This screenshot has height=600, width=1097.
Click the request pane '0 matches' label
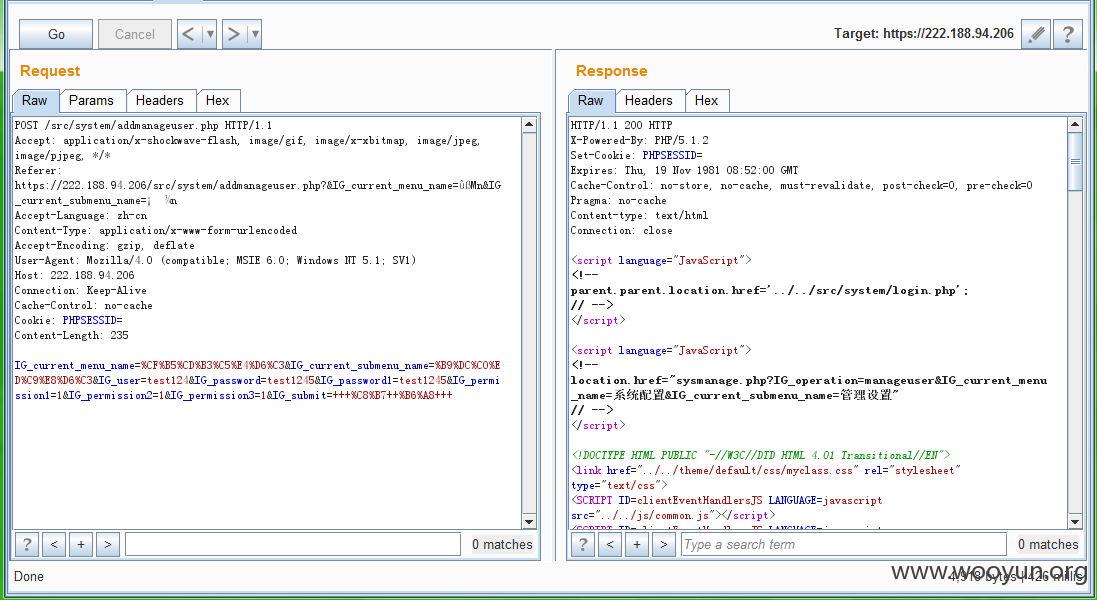(502, 544)
